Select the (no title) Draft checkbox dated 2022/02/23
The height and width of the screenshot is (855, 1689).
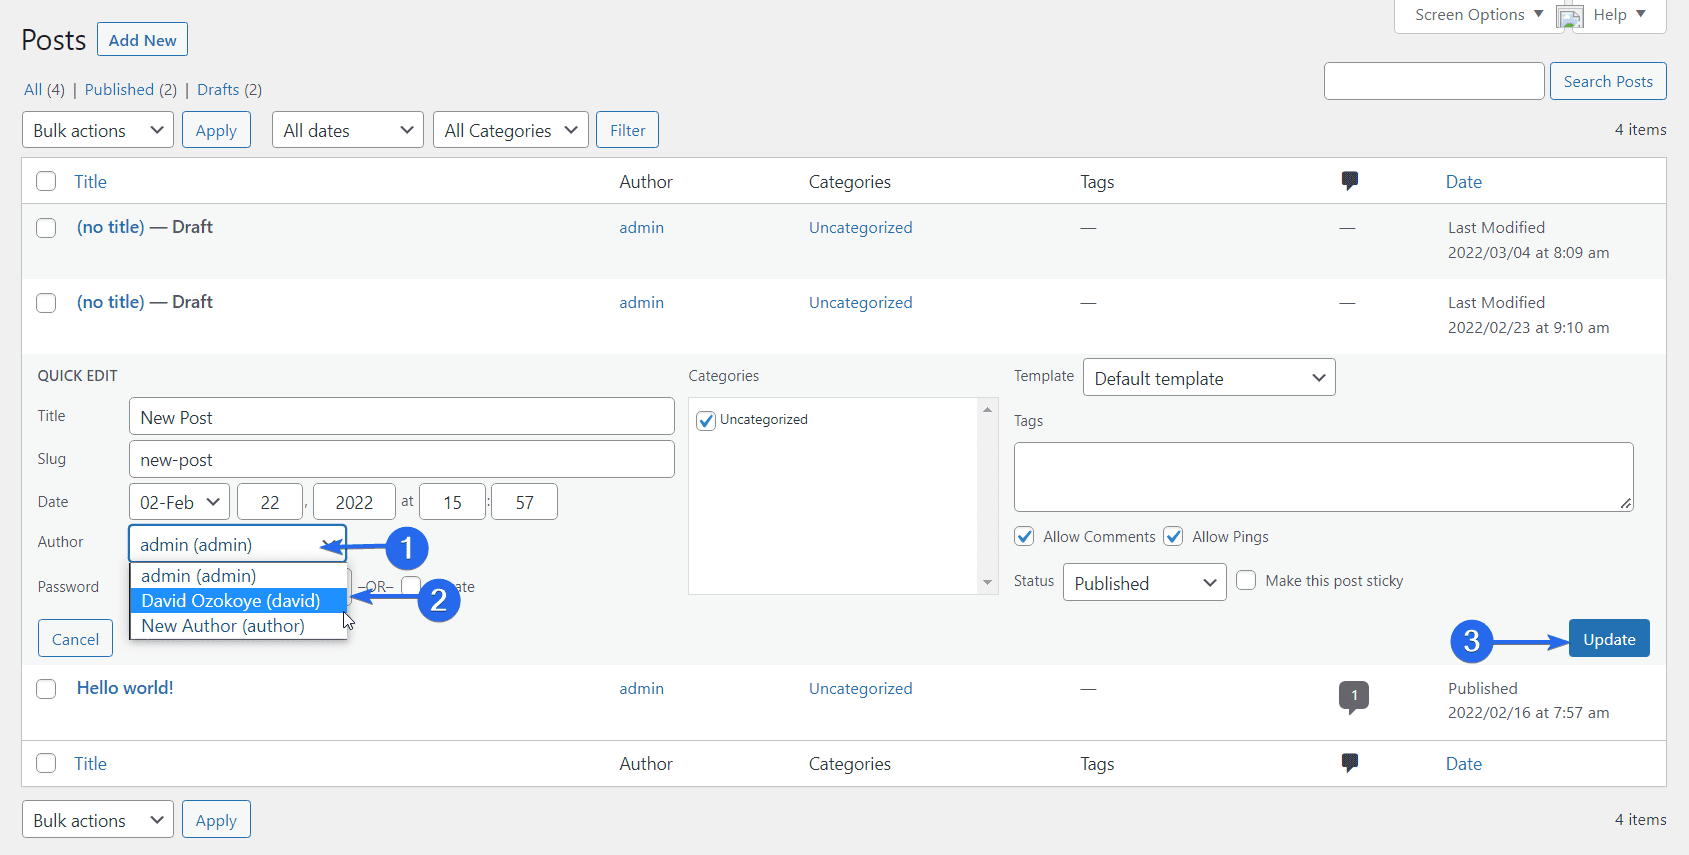(x=46, y=303)
